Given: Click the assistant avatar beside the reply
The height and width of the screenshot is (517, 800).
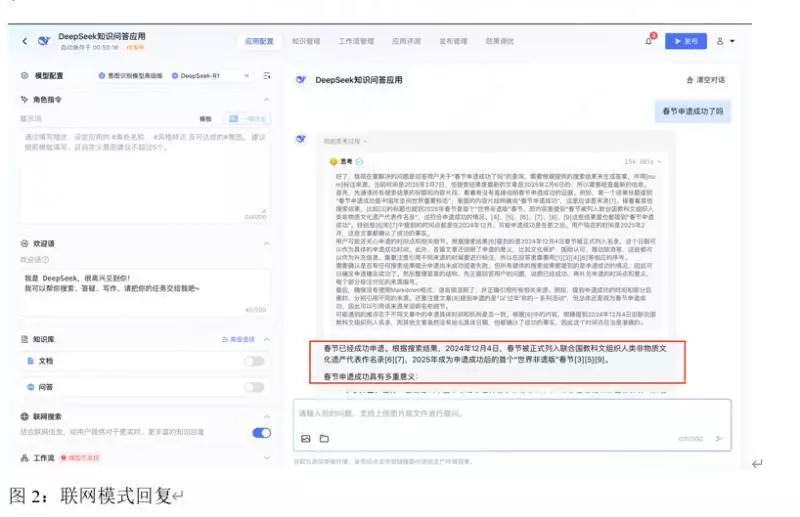Looking at the screenshot, I should (x=301, y=139).
